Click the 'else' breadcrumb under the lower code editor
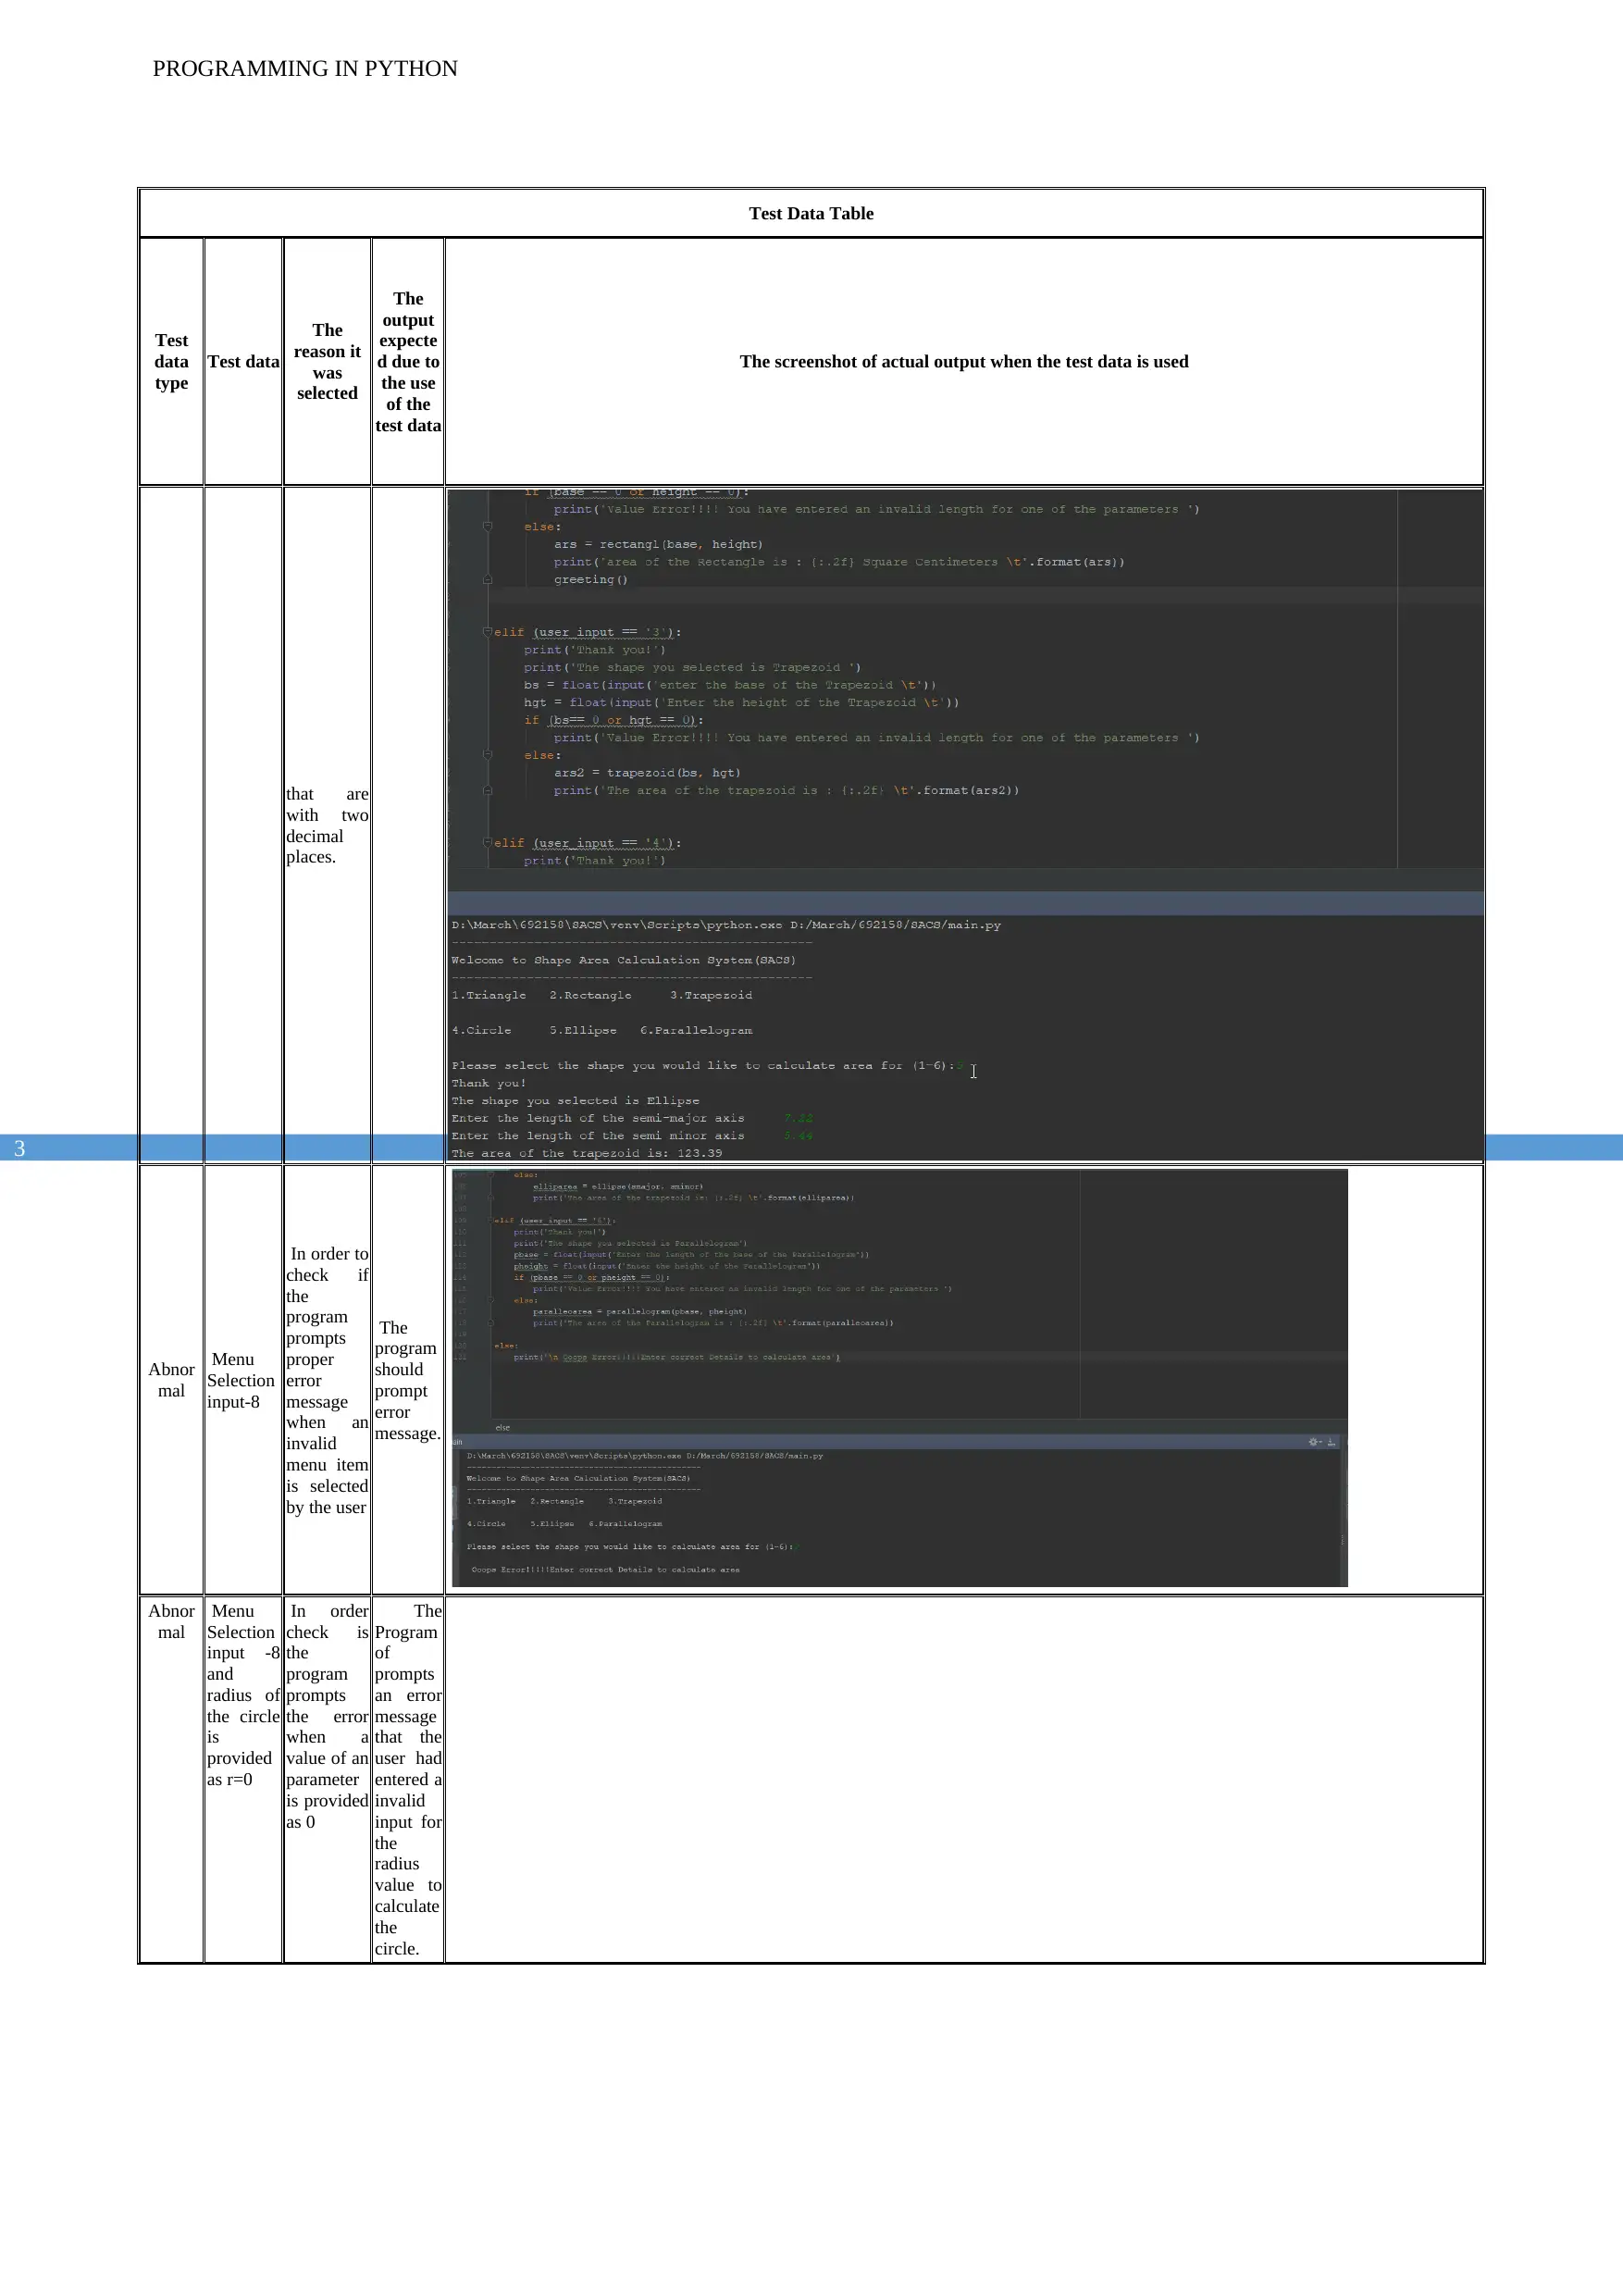This screenshot has width=1623, height=2296. click(502, 1428)
